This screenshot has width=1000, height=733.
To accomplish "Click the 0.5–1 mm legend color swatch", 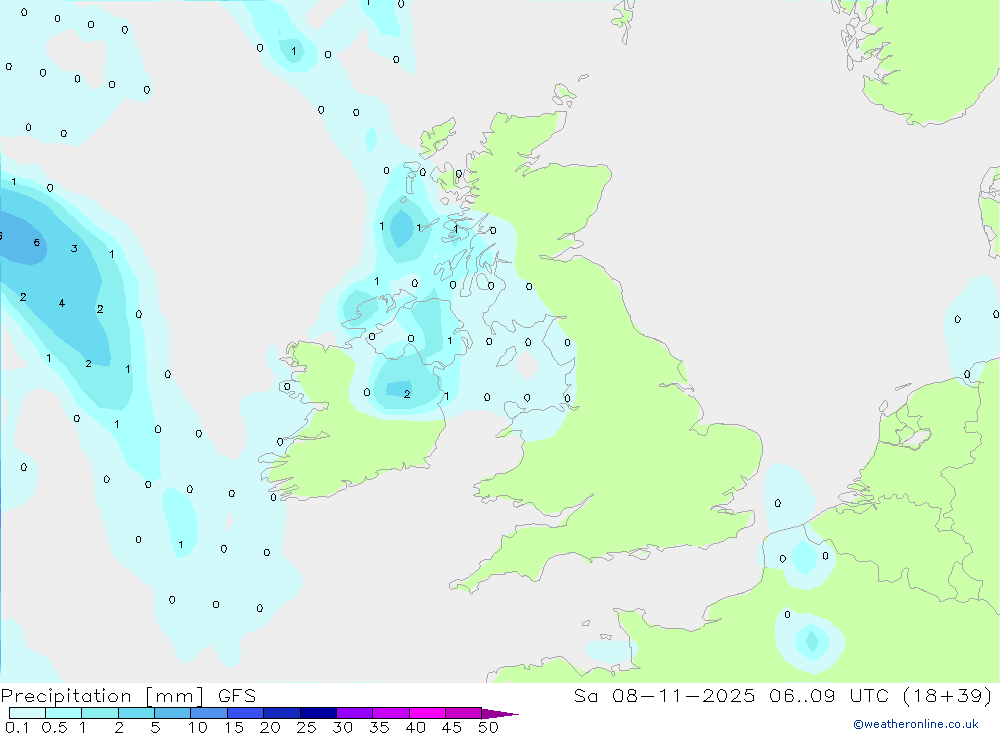I will point(63,713).
